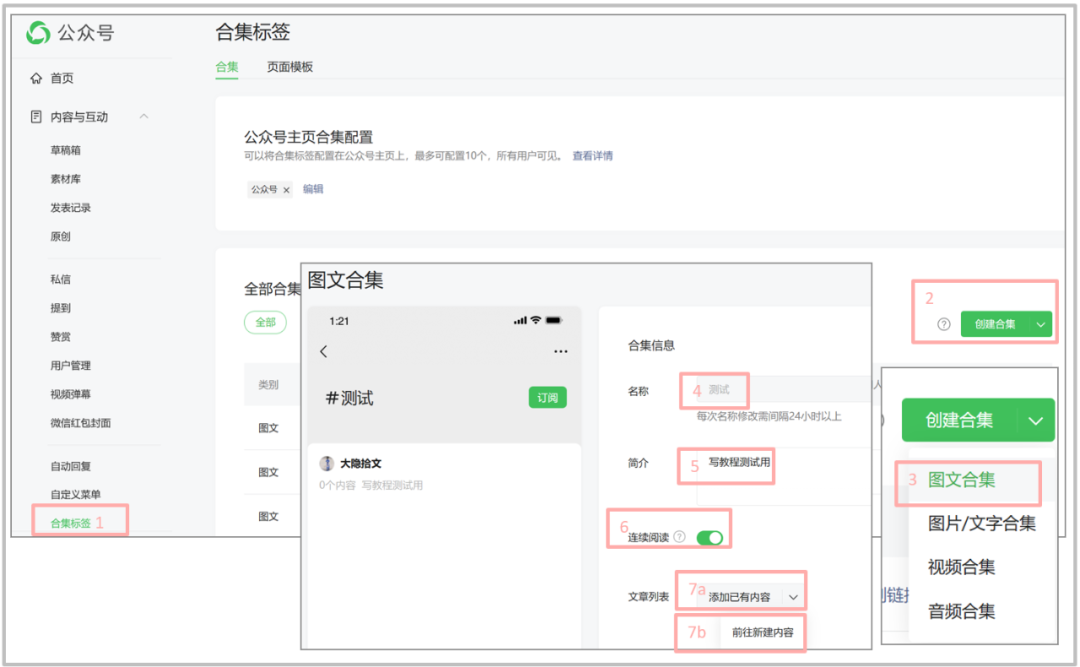1080x667 pixels.
Task: Toggle the 连续阅读 switch
Action: pos(709,538)
